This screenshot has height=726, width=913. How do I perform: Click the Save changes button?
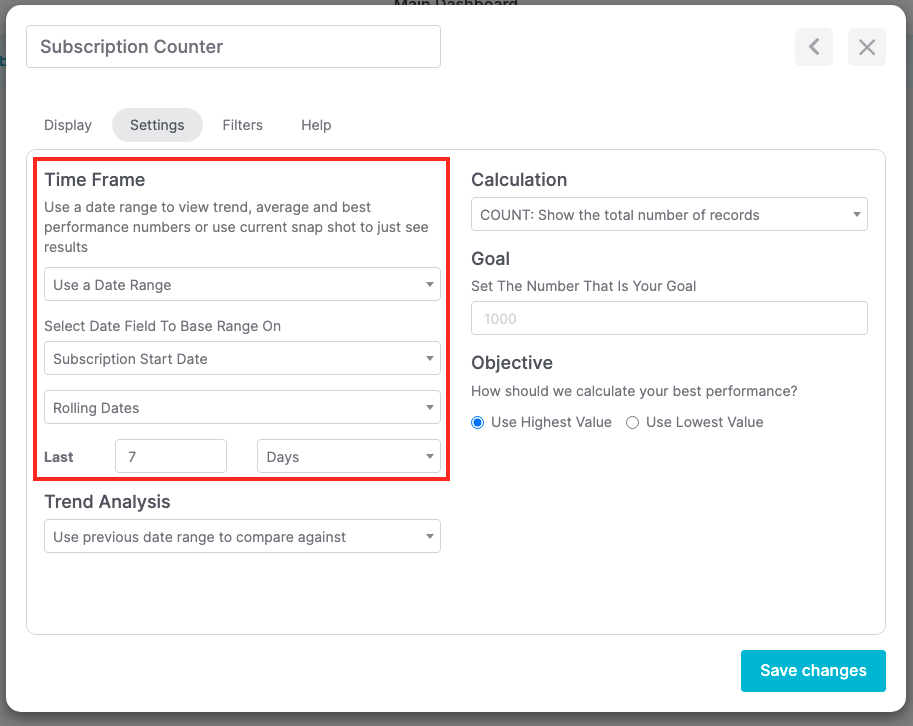[x=813, y=670]
